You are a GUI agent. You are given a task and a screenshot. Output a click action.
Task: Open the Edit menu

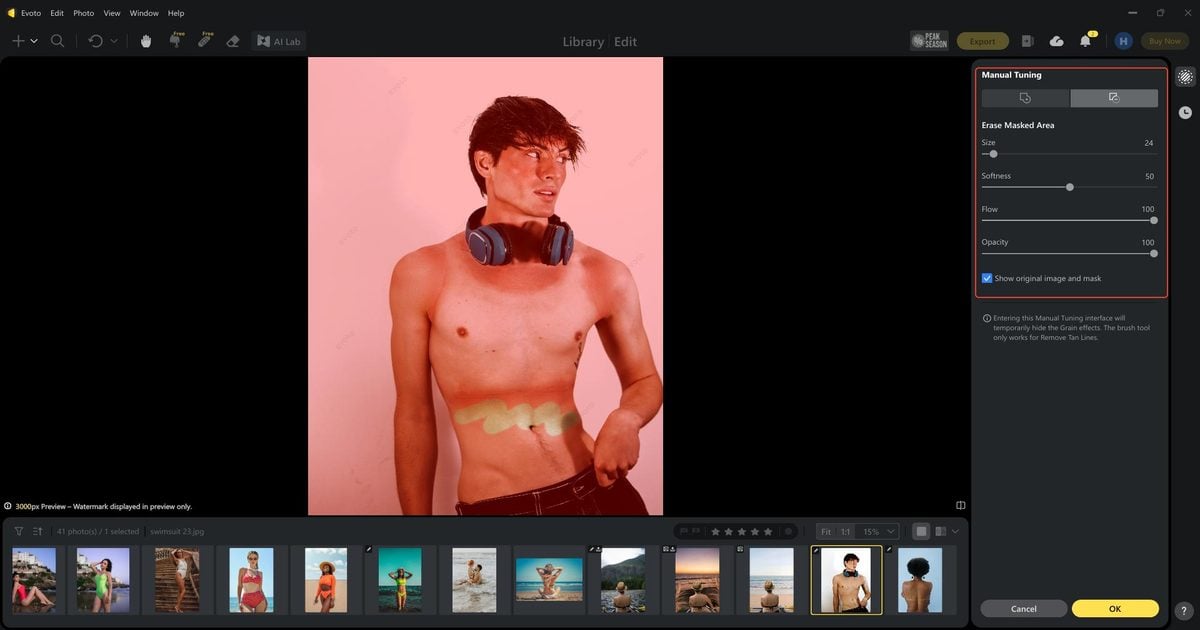pyautogui.click(x=57, y=13)
